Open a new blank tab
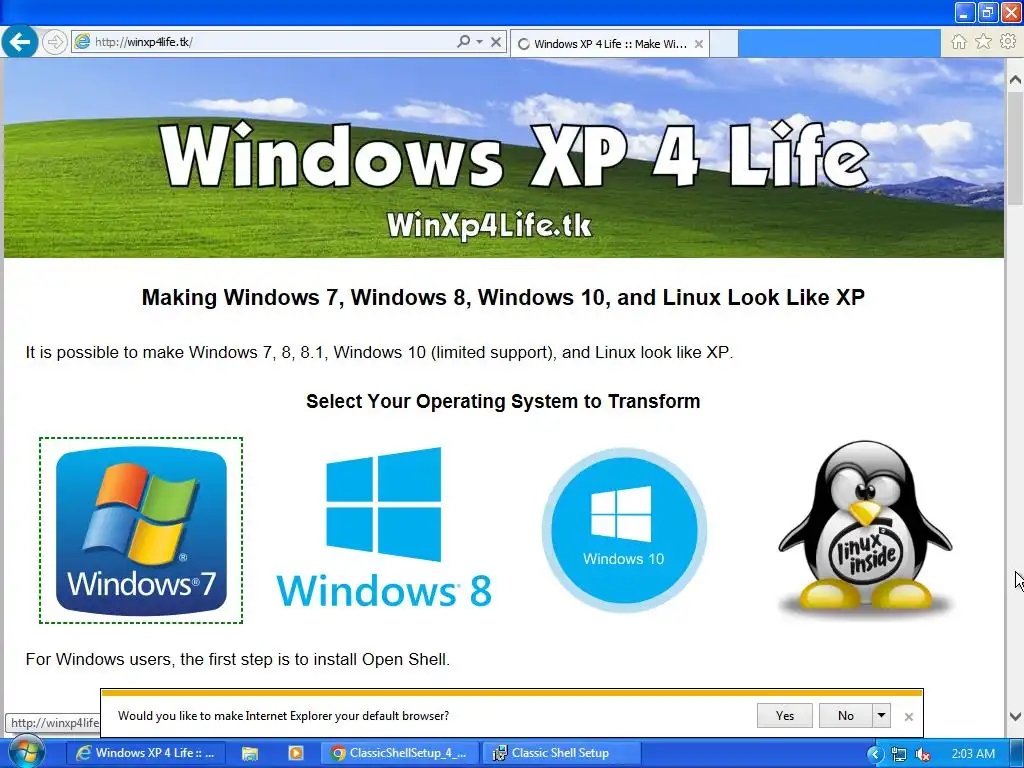 [724, 44]
